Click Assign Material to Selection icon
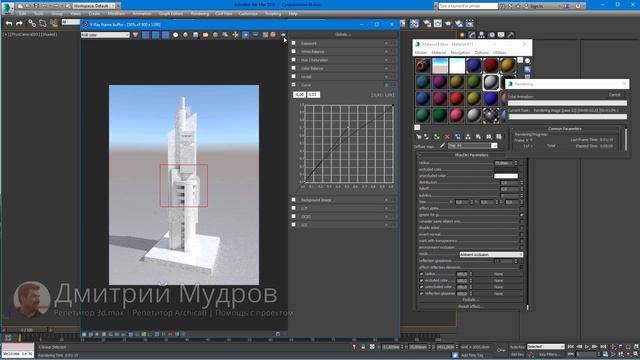640x360 pixels. coord(437,137)
